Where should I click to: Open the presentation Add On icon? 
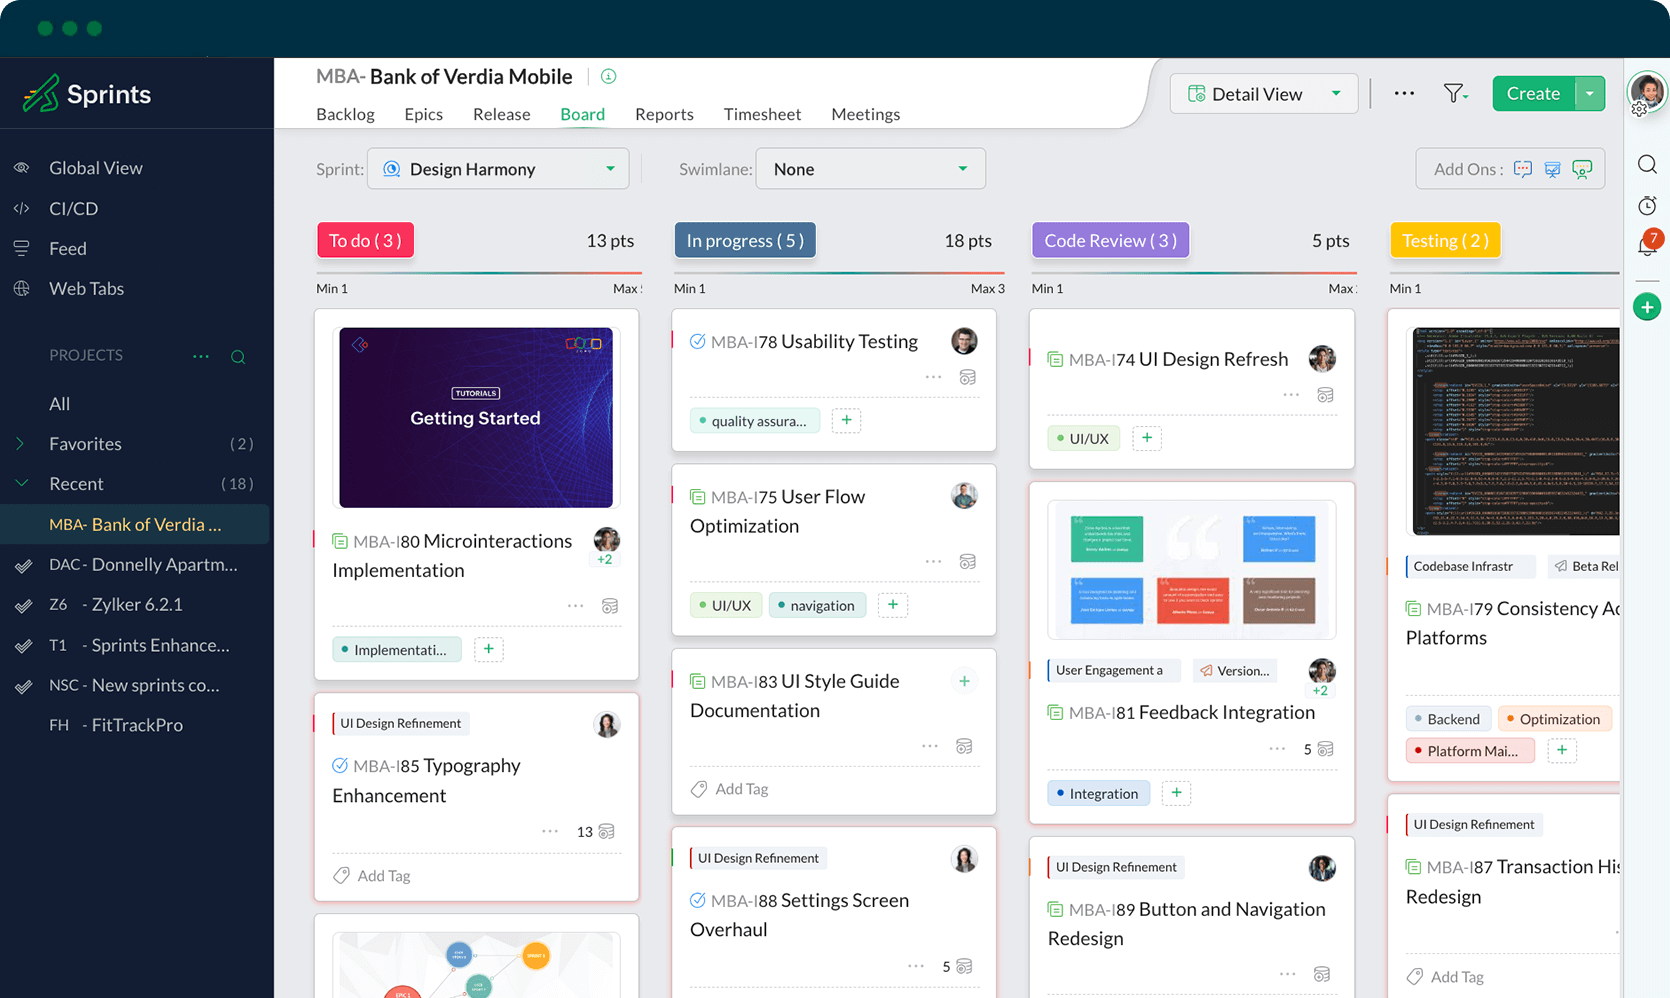1552,169
